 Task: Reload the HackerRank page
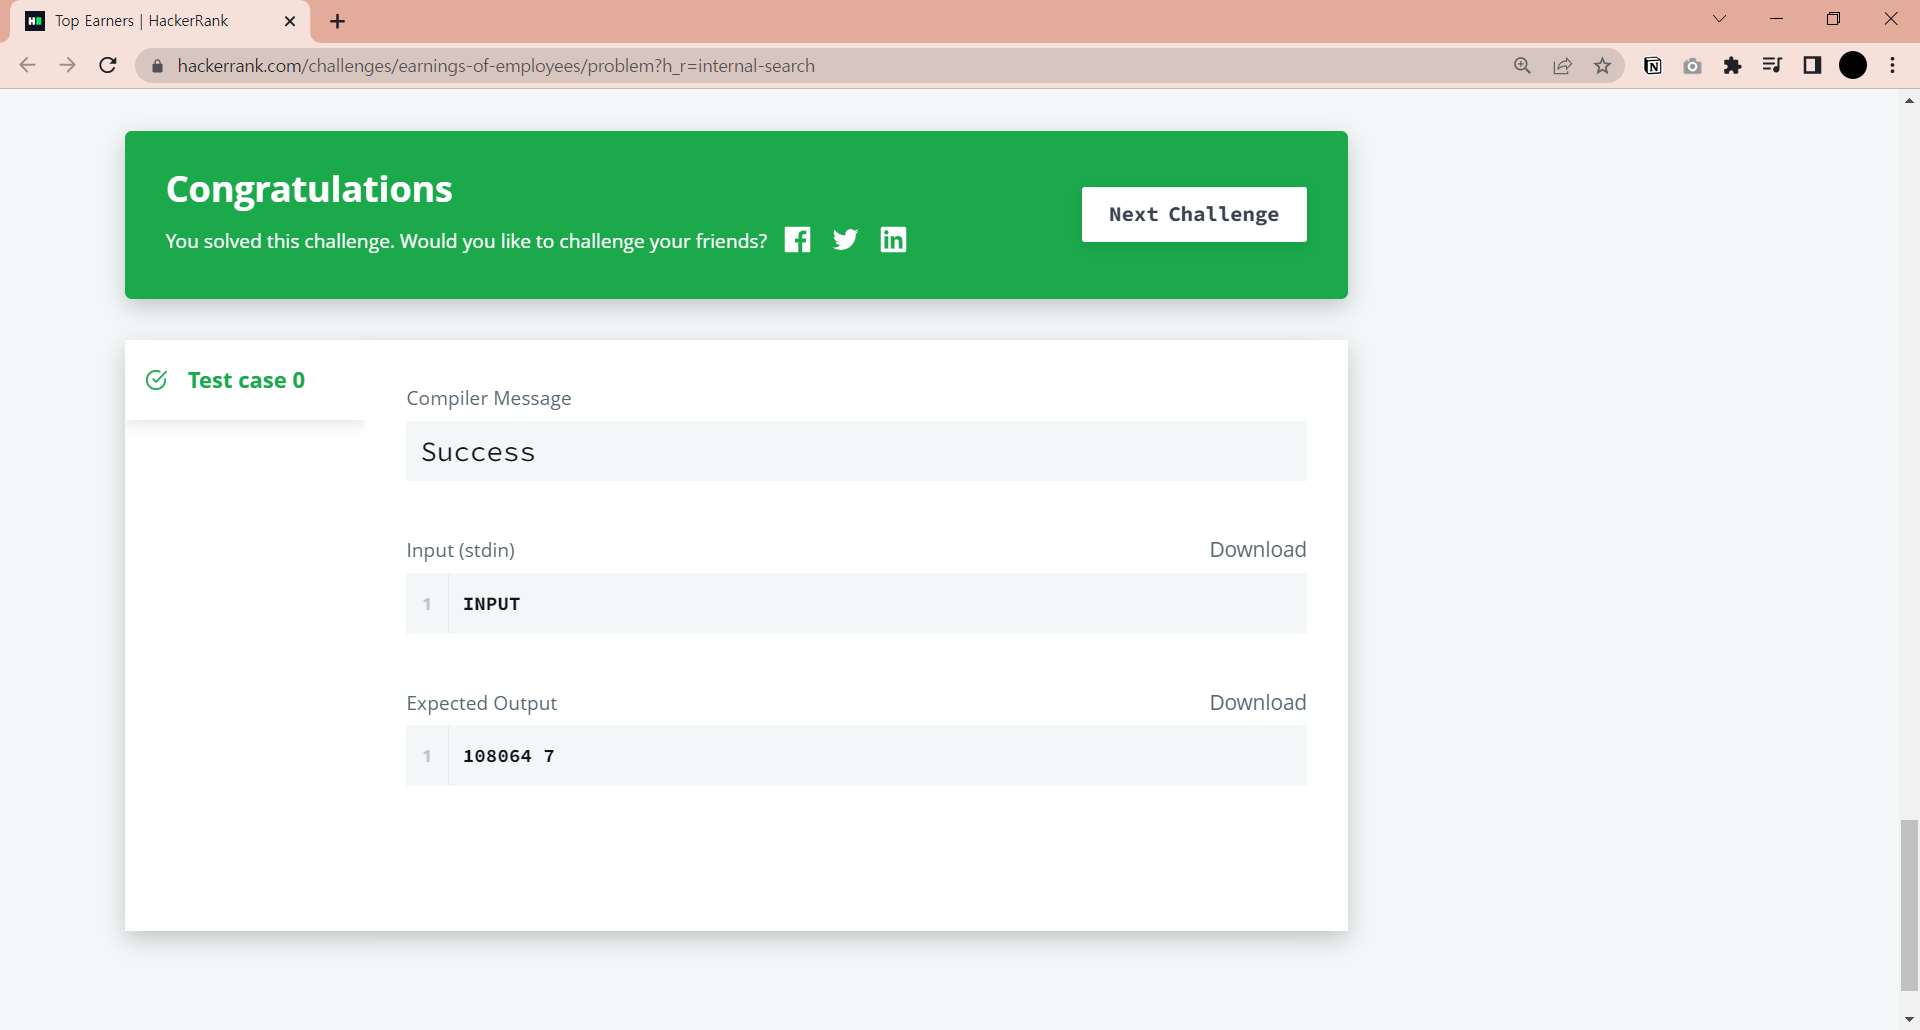[108, 66]
